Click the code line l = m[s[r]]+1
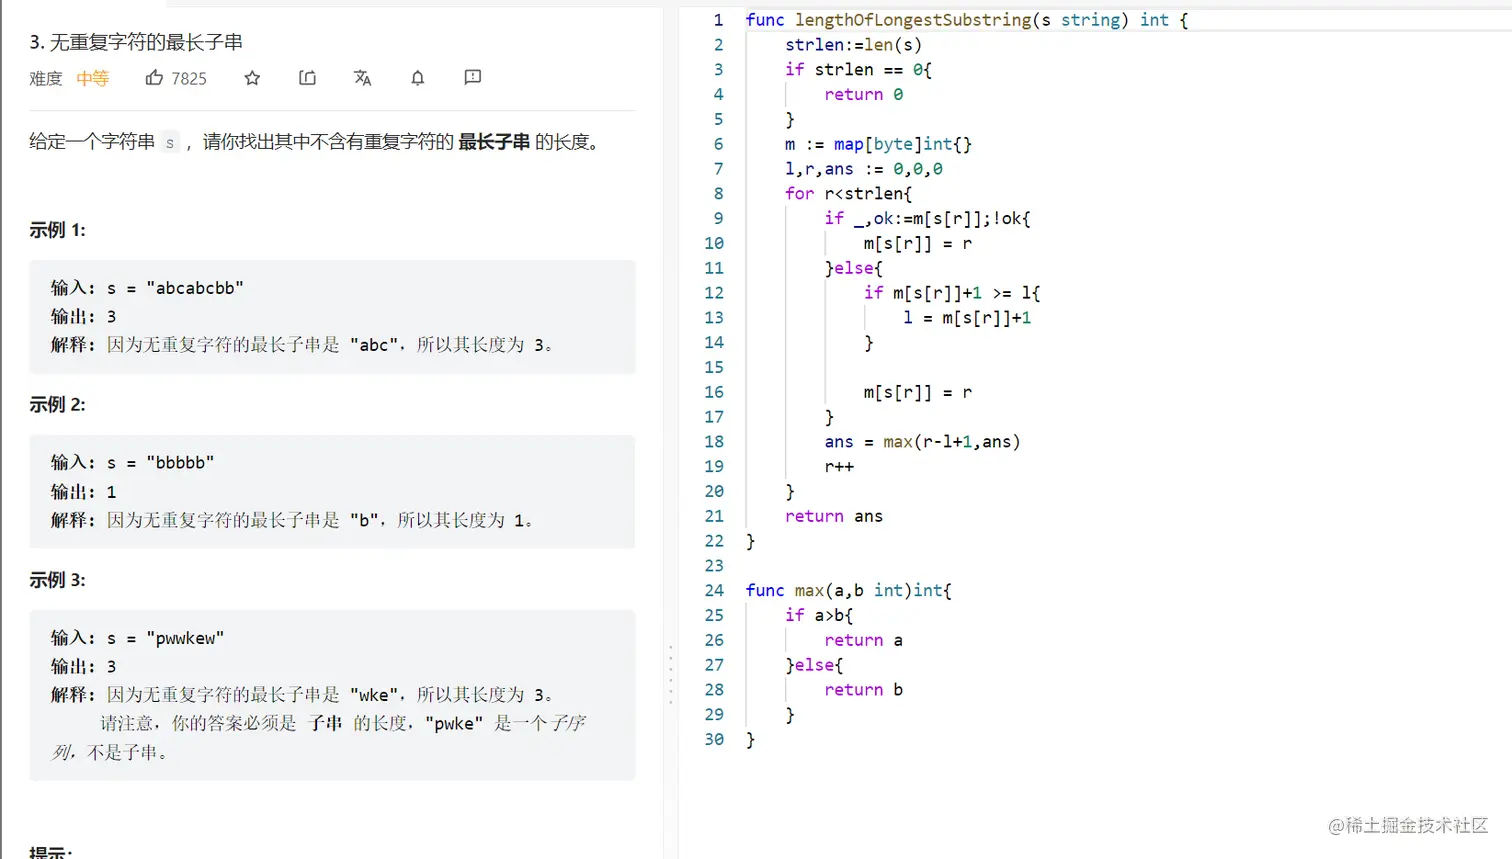Screen dimensions: 1512x859 (967, 318)
